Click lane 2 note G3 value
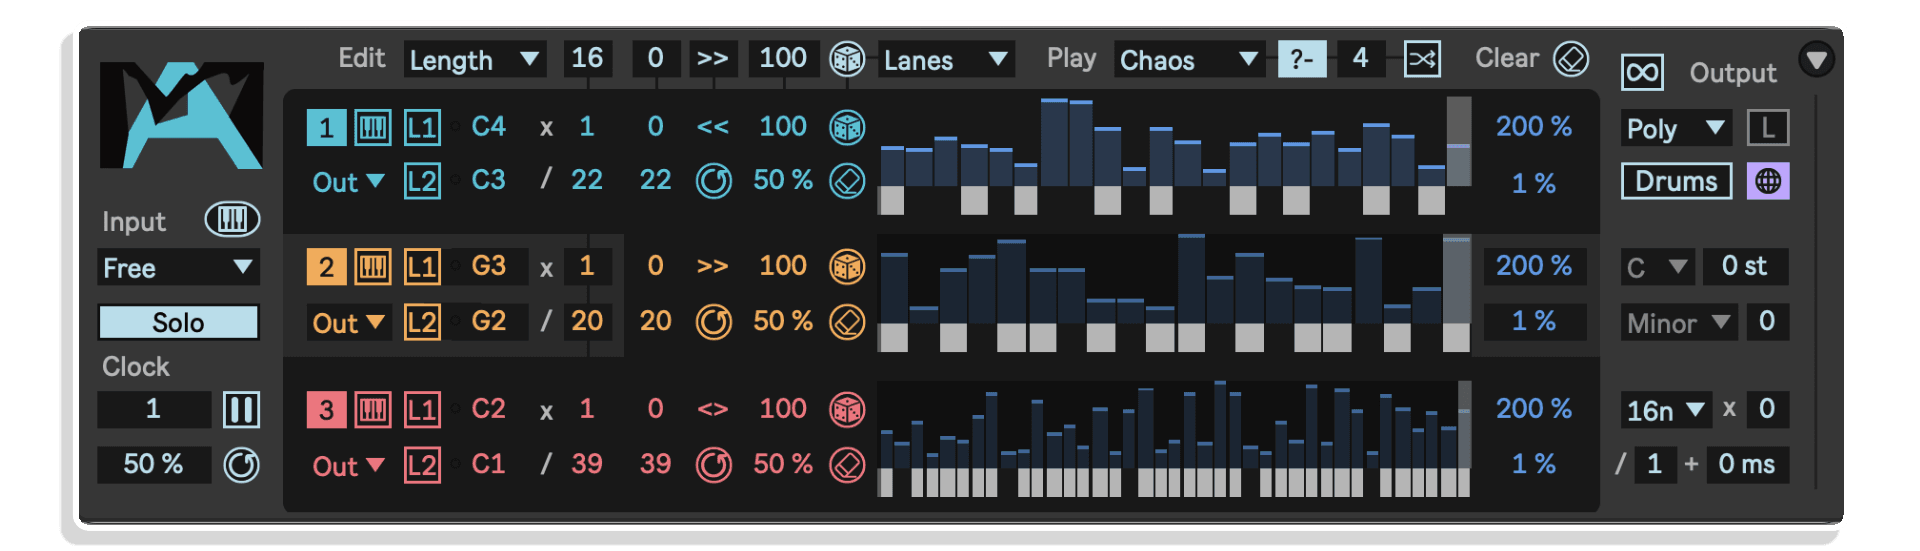 (x=488, y=266)
